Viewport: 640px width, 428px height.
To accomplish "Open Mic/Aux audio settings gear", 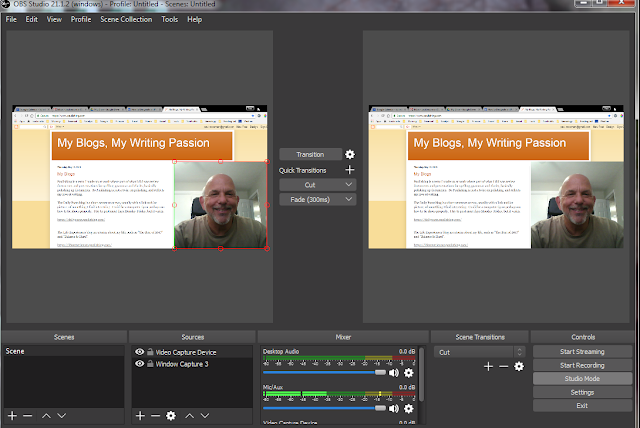I will tap(409, 408).
